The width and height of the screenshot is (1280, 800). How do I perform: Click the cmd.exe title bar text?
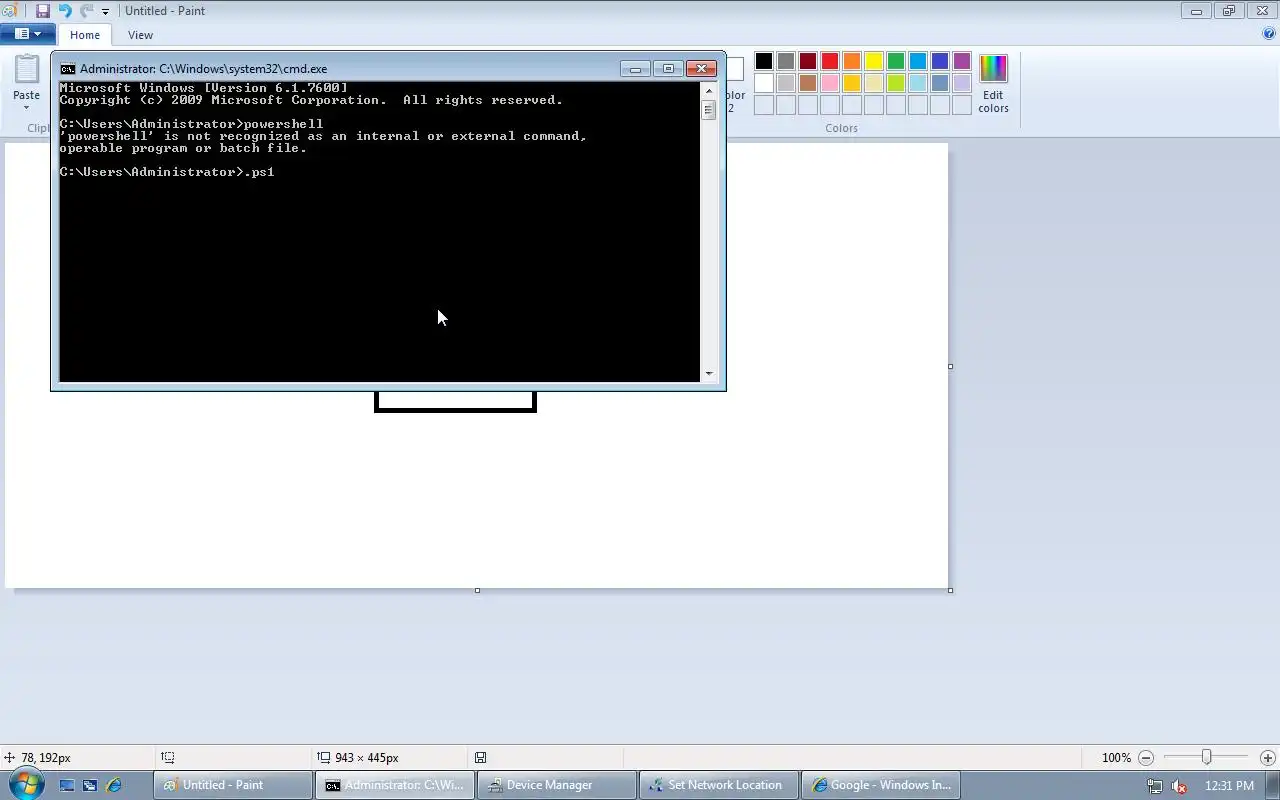(203, 69)
